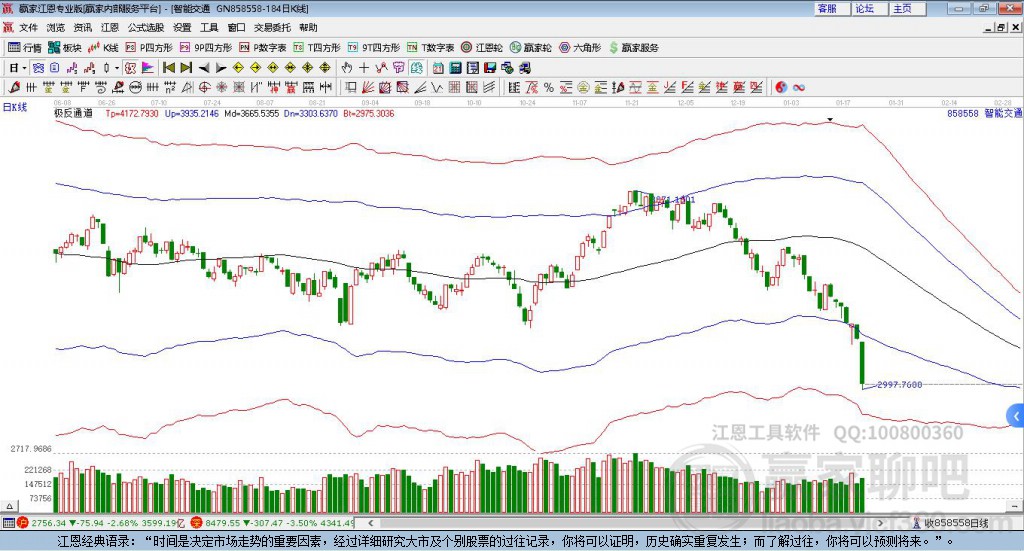Toggle the colored flag indicator button
This screenshot has width=1024, height=551.
[x=148, y=67]
